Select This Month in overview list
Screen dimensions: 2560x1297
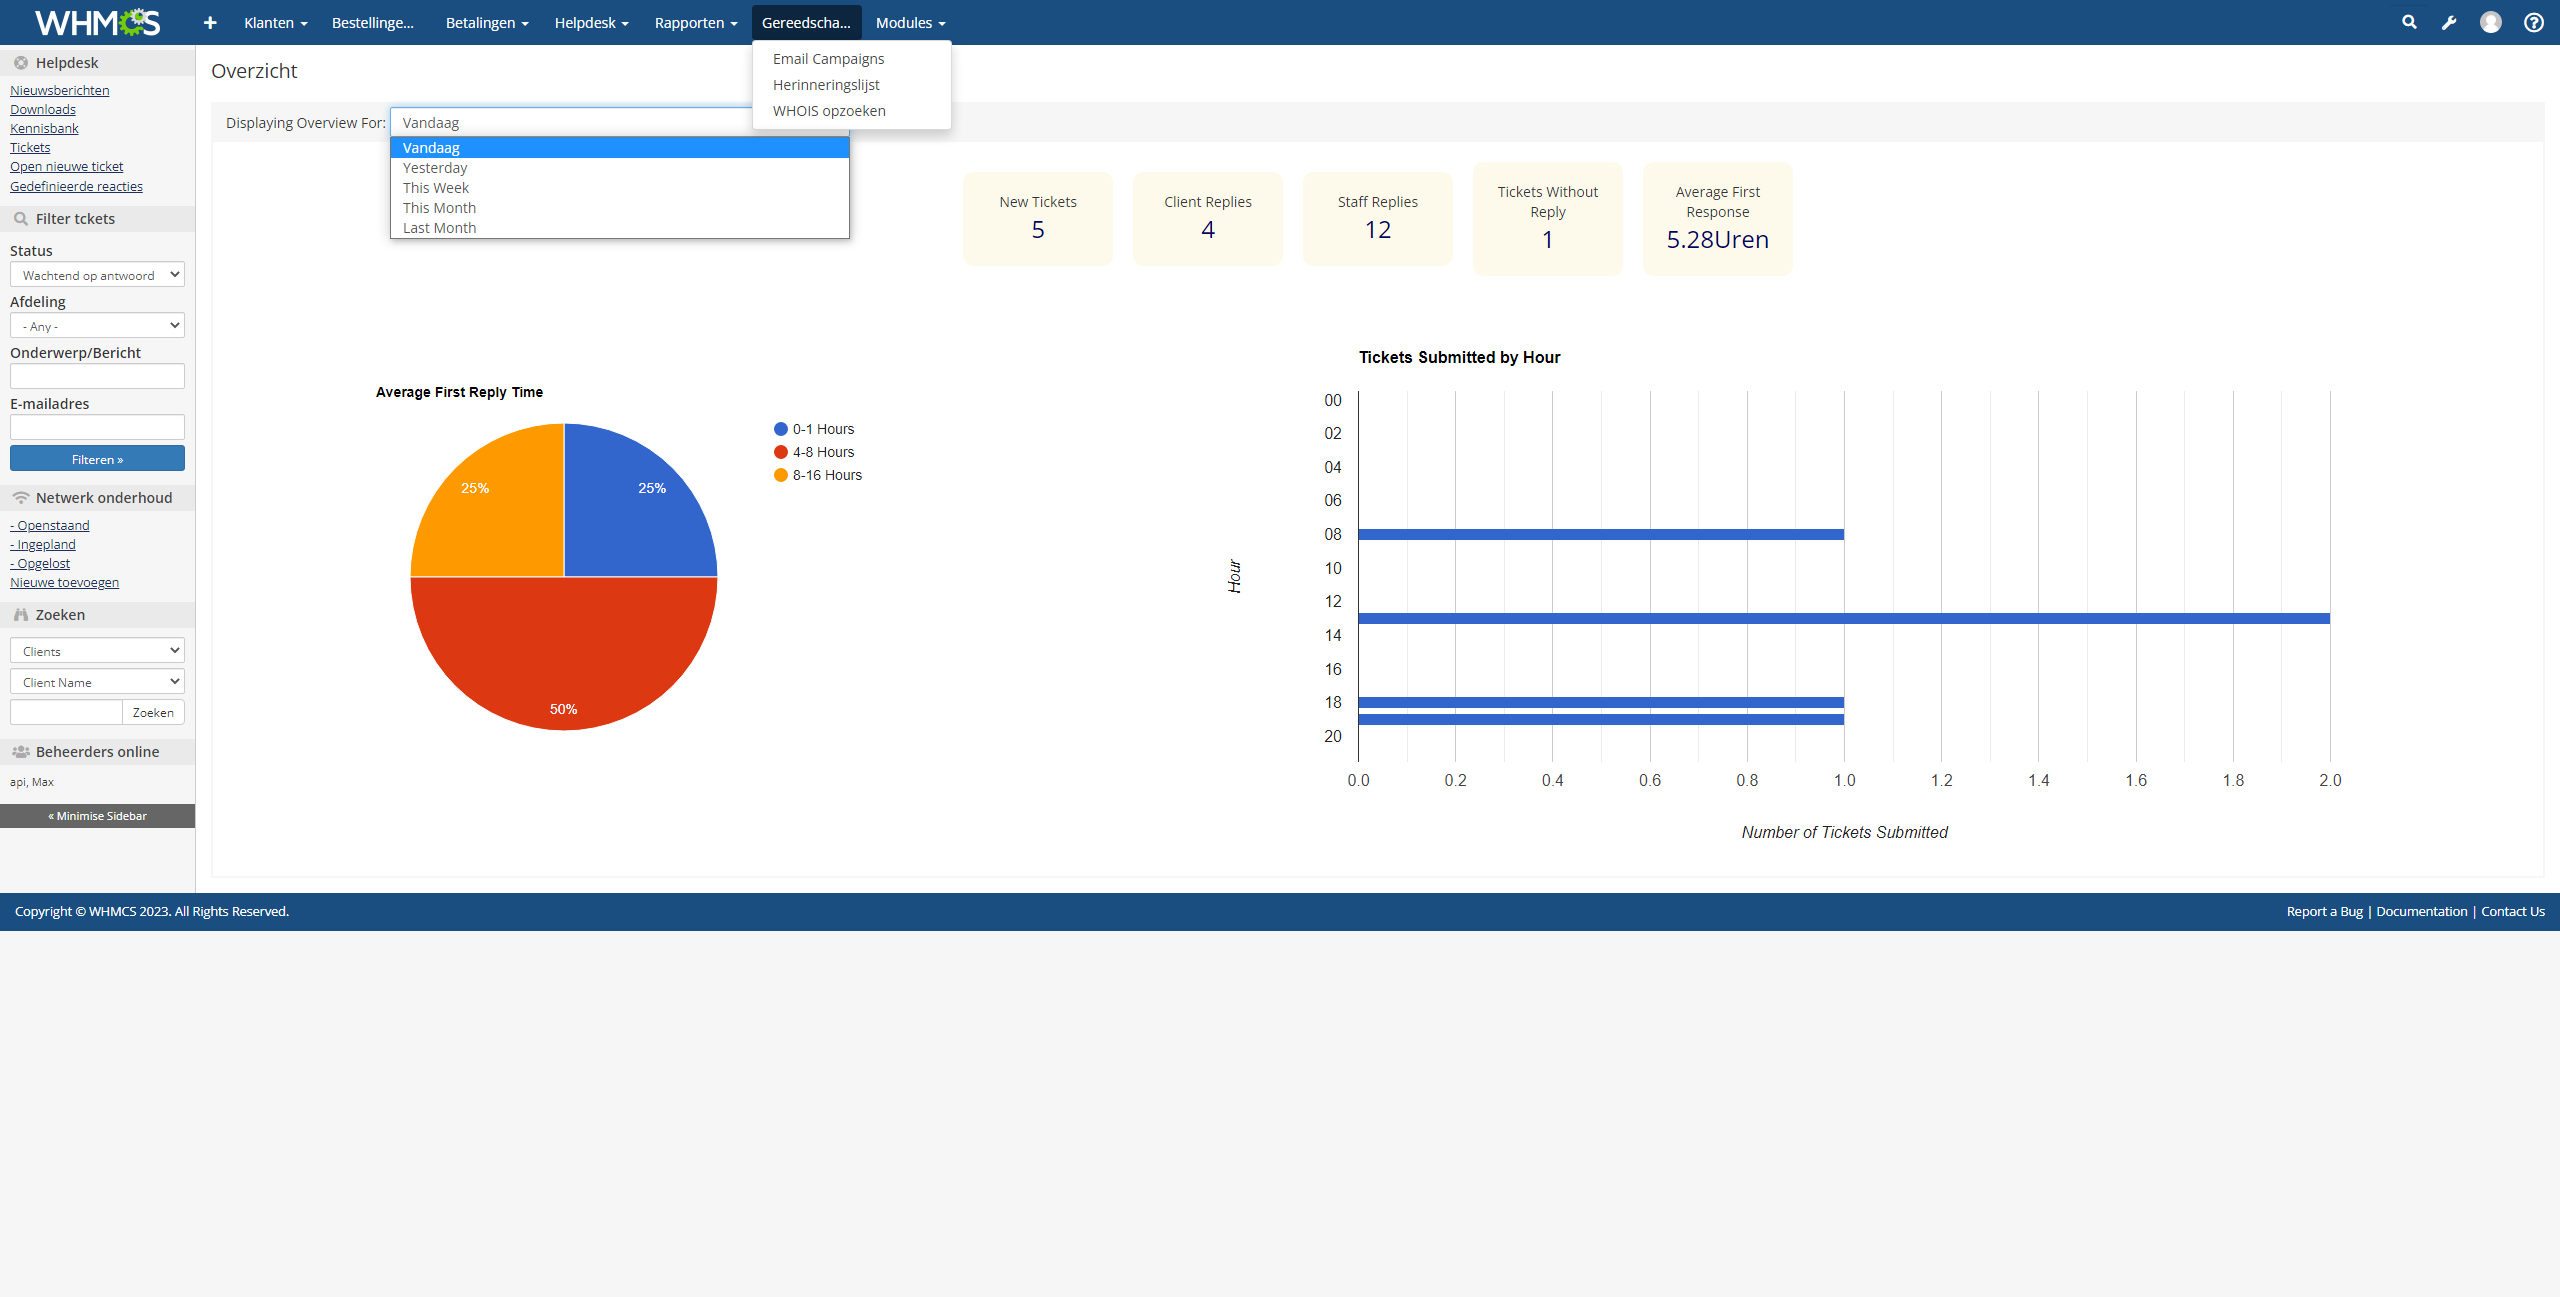pos(439,208)
